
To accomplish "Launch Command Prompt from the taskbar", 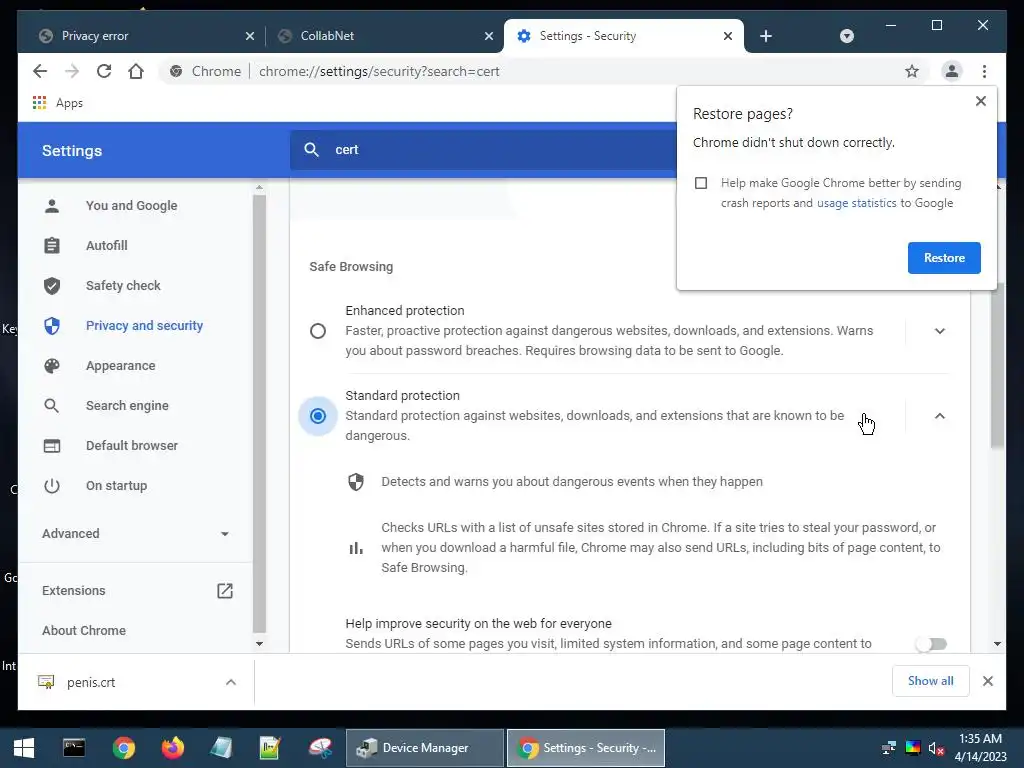I will (74, 748).
